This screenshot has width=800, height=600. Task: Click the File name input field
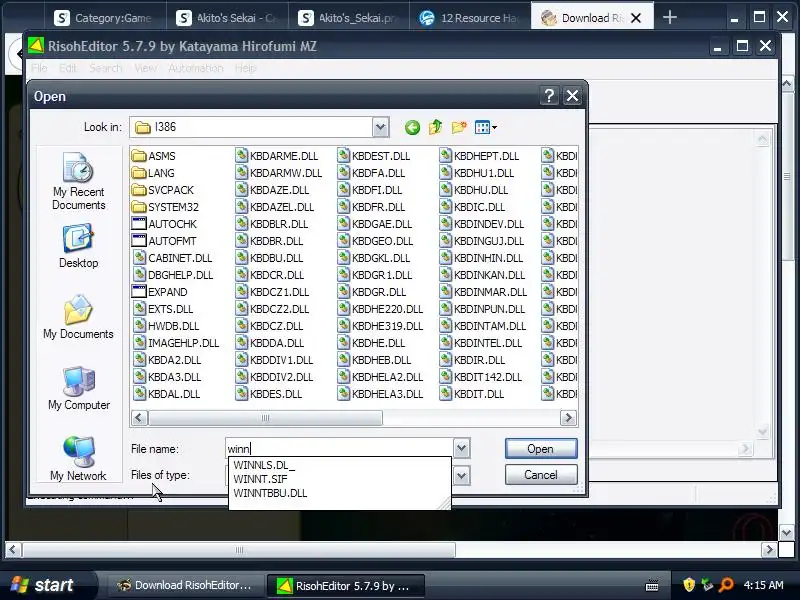coord(339,448)
